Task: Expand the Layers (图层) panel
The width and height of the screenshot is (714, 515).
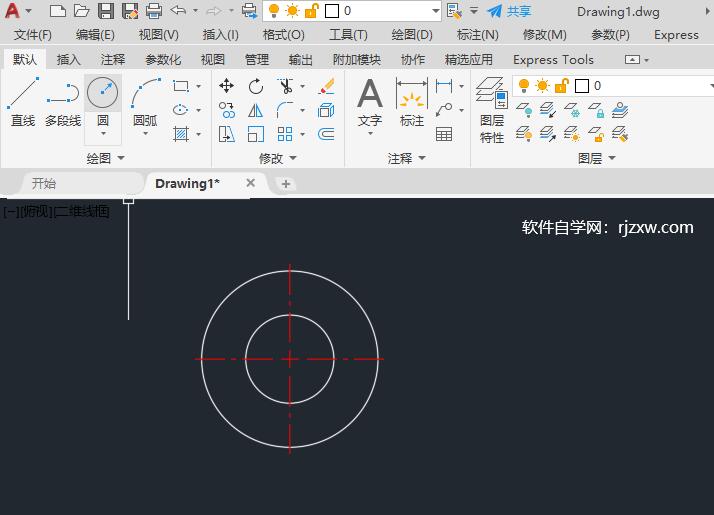Action: (x=597, y=158)
